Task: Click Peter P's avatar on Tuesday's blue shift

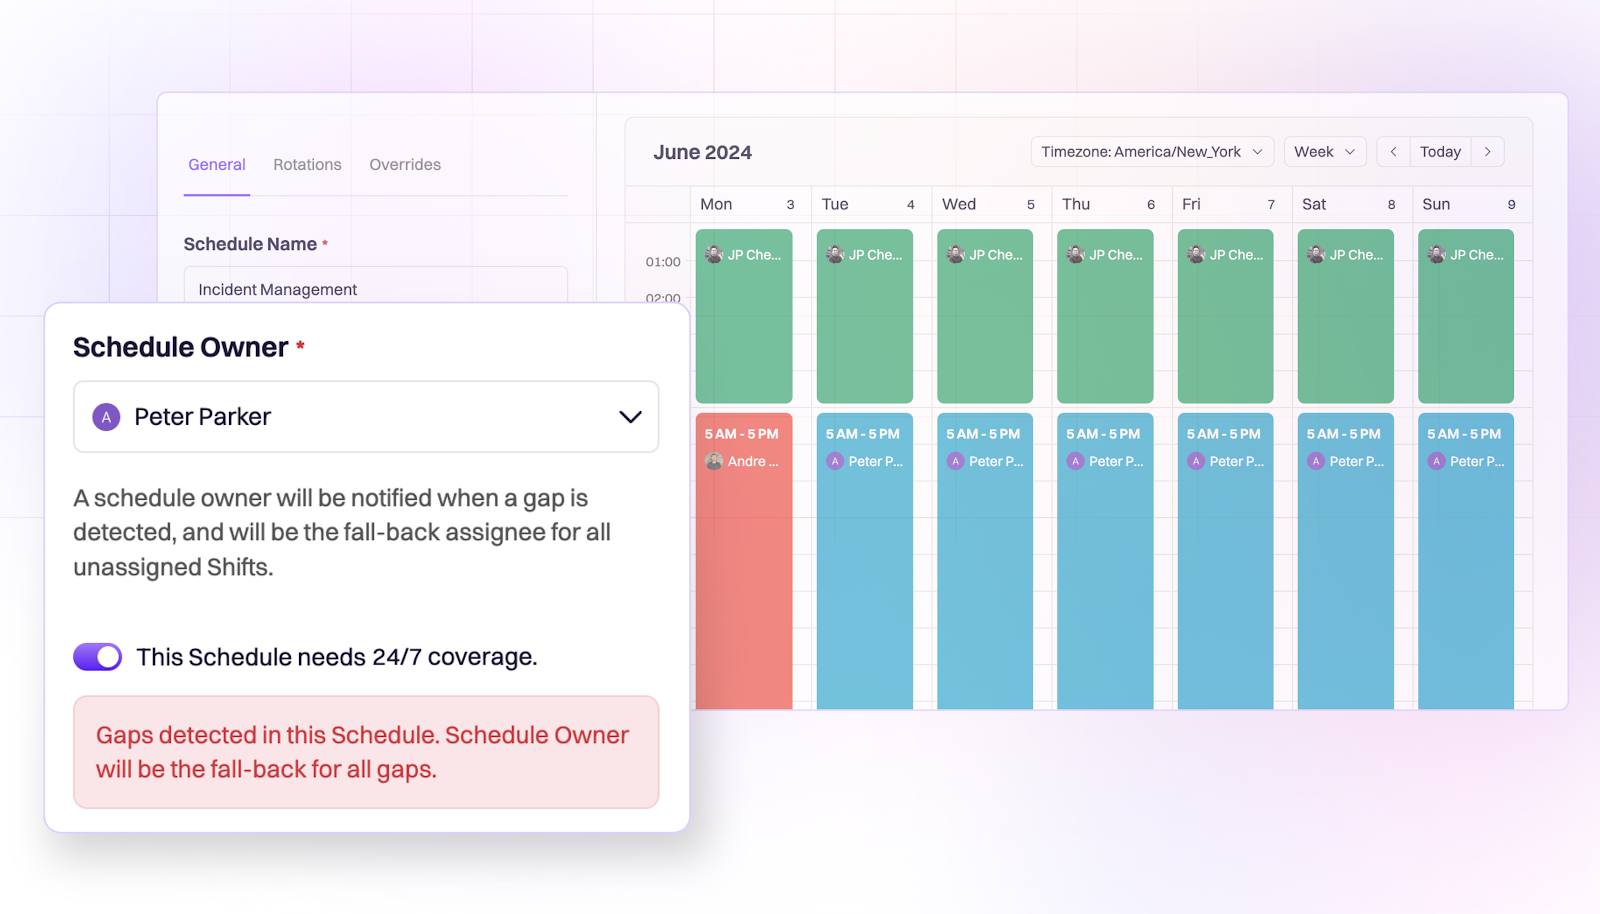Action: tap(835, 461)
